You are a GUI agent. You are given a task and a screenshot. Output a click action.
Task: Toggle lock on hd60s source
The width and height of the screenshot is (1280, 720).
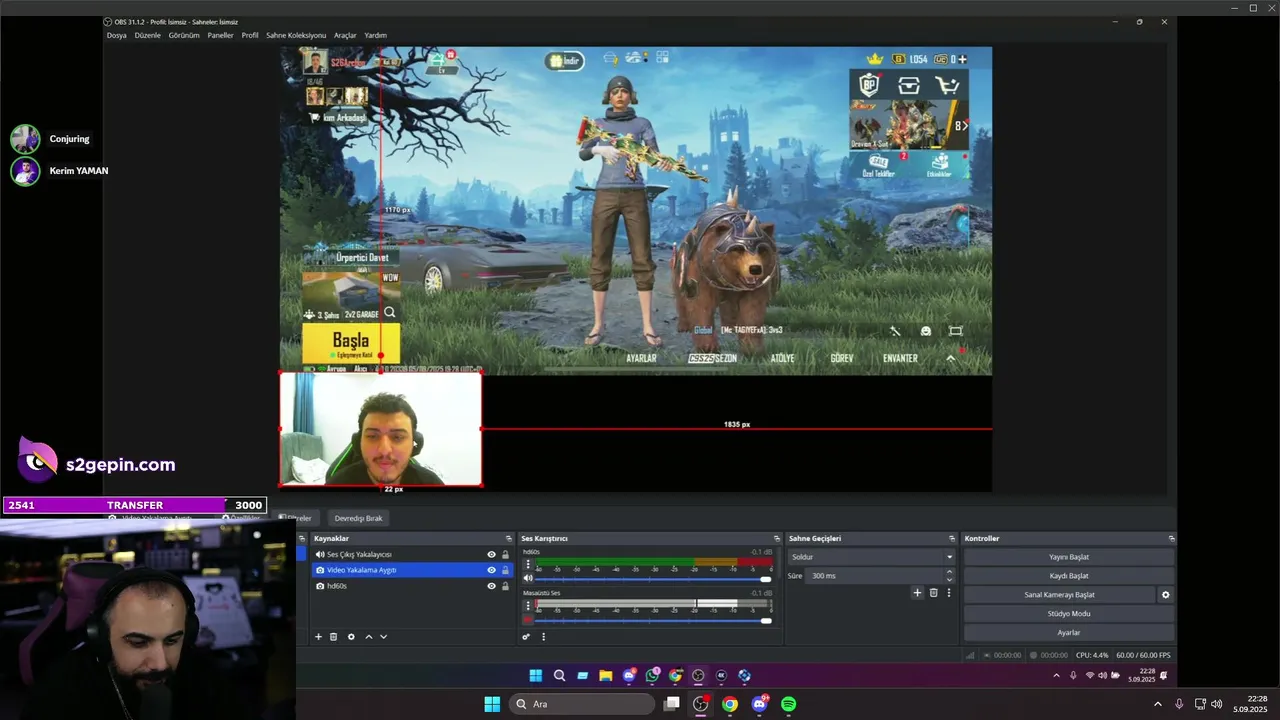point(505,586)
